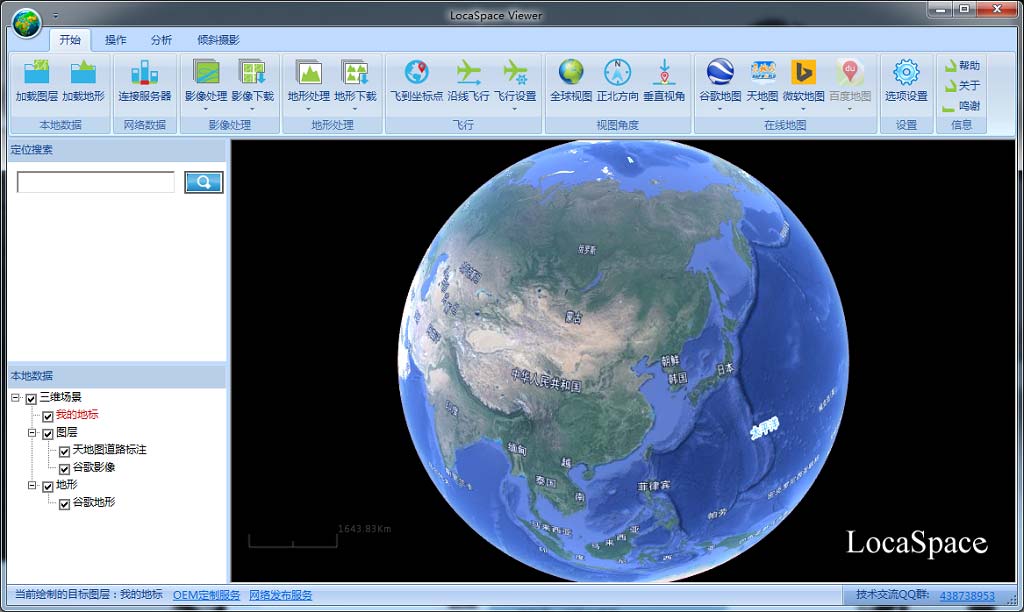The image size is (1024, 612).
Task: Select 天地图 Tianditu map icon
Action: [762, 72]
